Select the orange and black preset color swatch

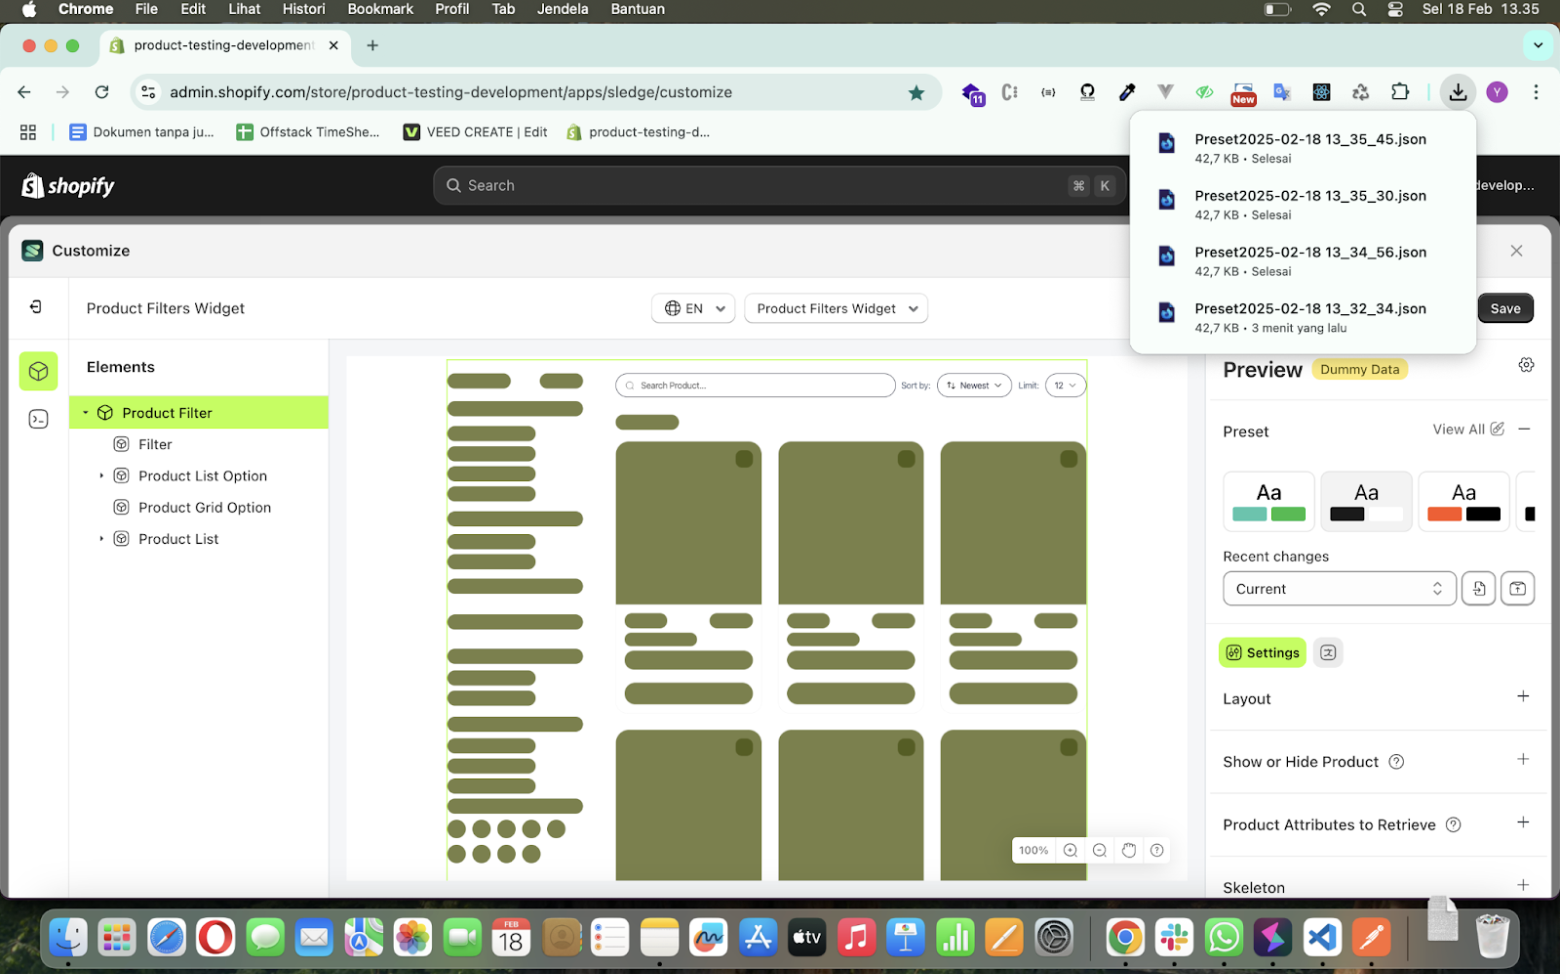tap(1463, 501)
